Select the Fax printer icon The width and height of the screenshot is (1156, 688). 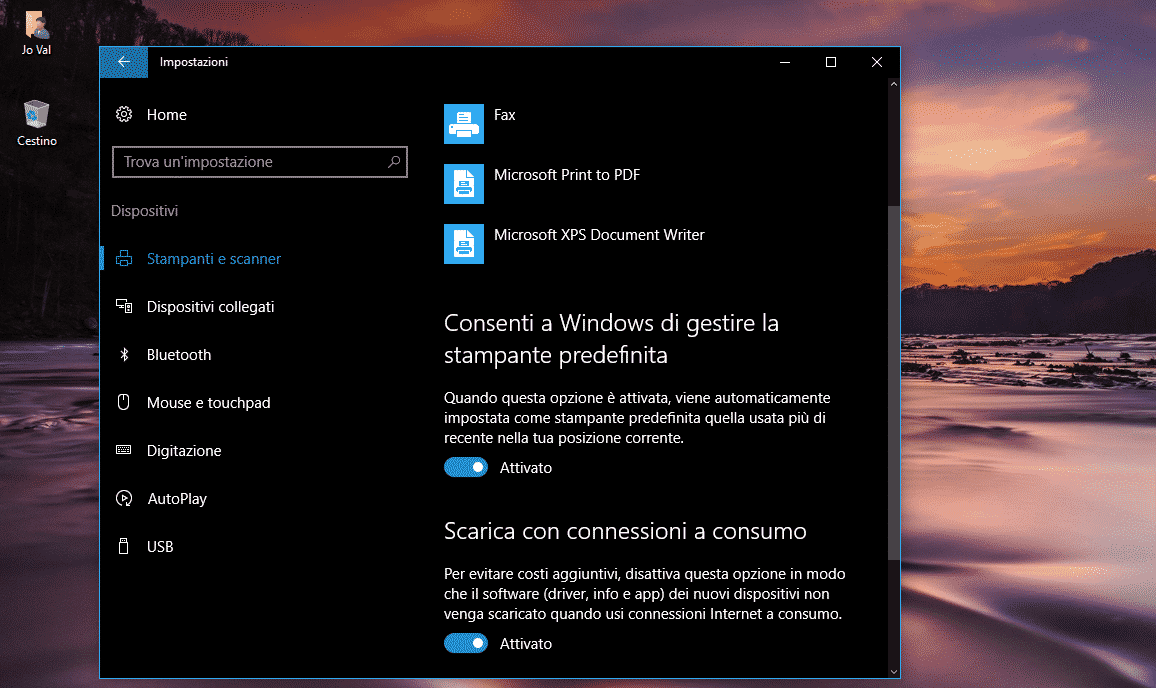pyautogui.click(x=464, y=124)
